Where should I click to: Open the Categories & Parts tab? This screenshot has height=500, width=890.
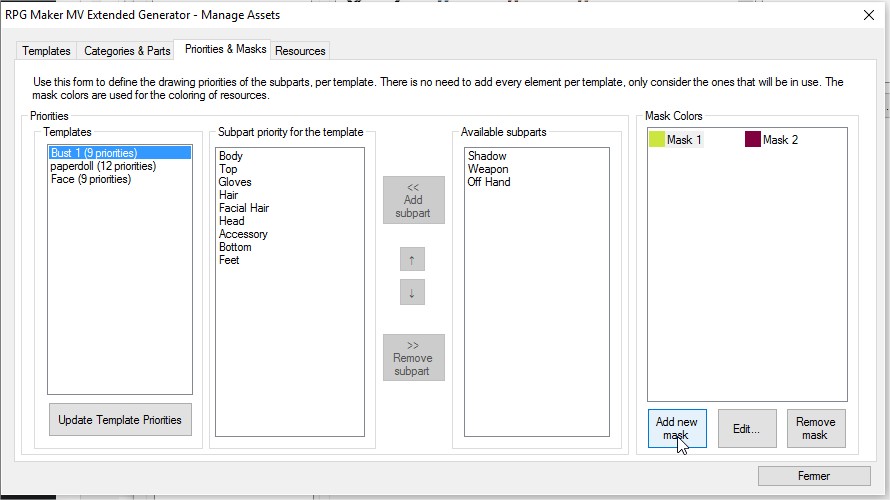coord(127,51)
